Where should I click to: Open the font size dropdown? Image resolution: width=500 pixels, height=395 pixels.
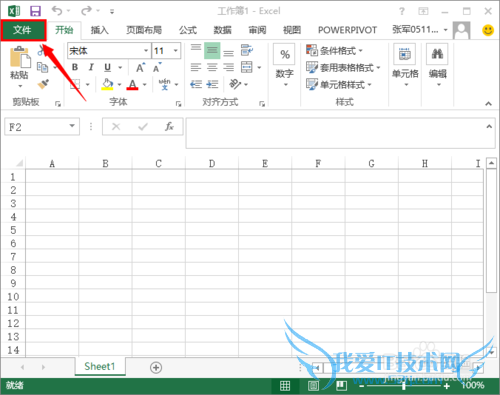click(176, 51)
